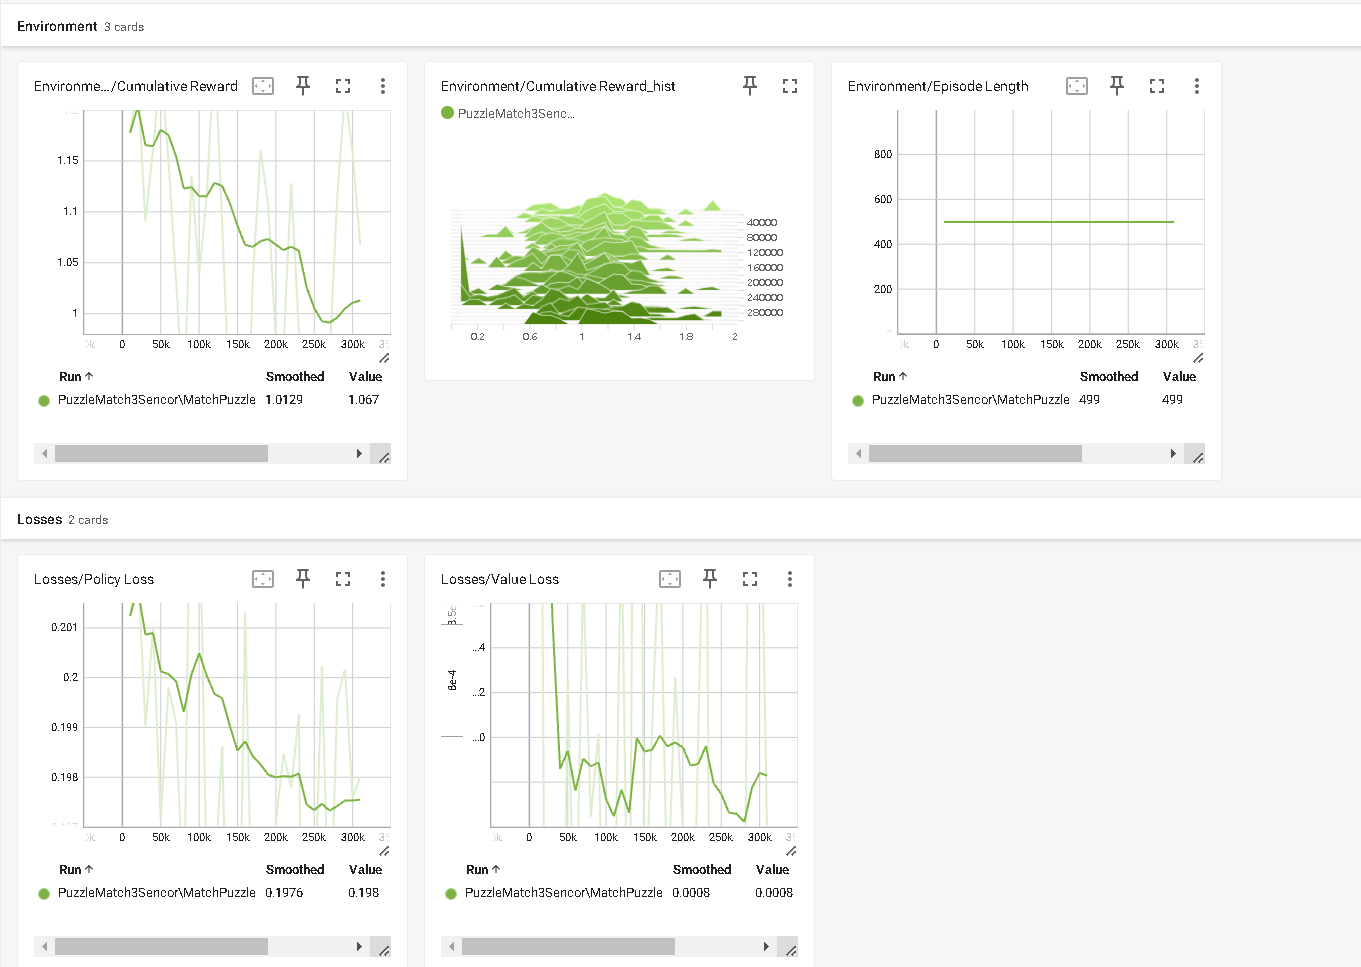Screen dimensions: 1361x967
Task: Click smoothed value 1.0129 in Cumulative Reward table
Action: [284, 400]
